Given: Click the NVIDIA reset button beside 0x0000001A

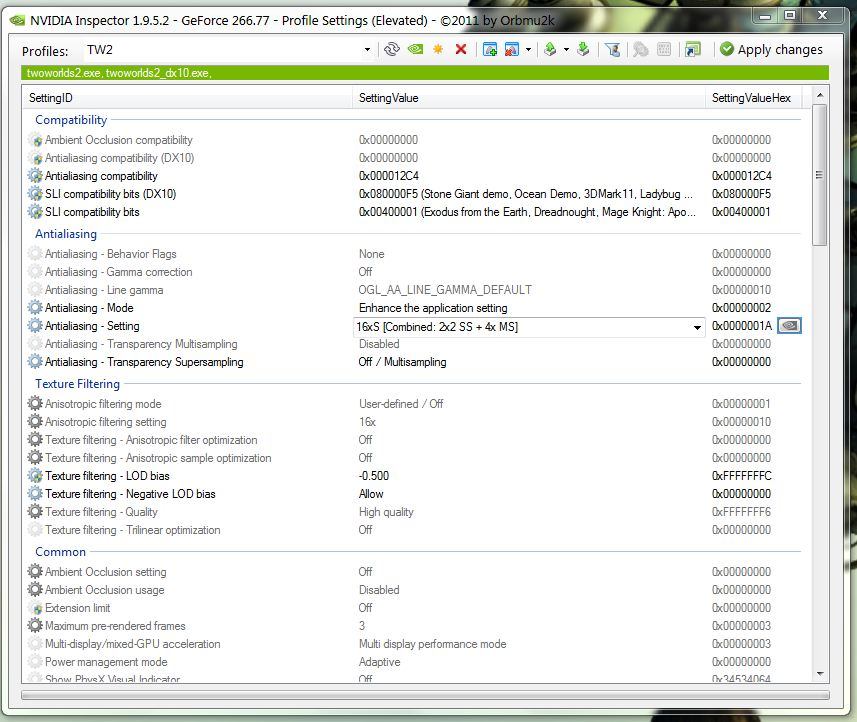Looking at the screenshot, I should pyautogui.click(x=789, y=326).
